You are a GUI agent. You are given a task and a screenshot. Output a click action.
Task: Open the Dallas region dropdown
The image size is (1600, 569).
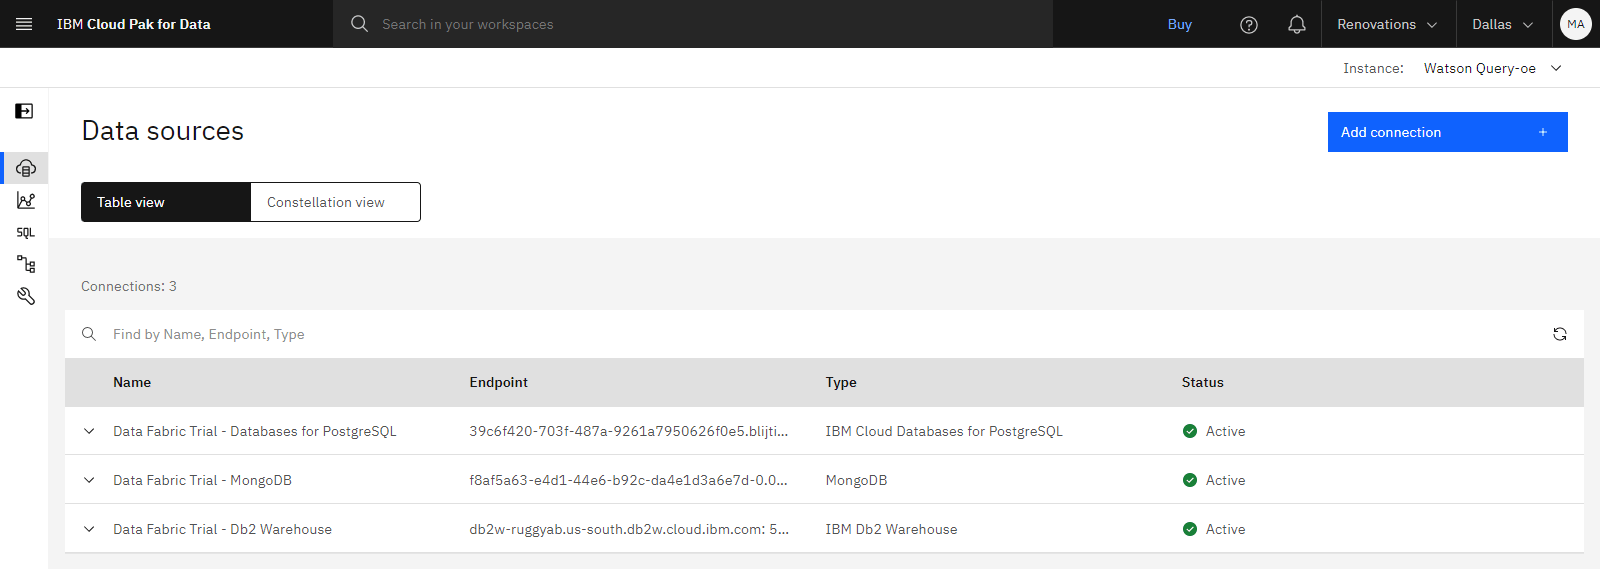click(1503, 24)
